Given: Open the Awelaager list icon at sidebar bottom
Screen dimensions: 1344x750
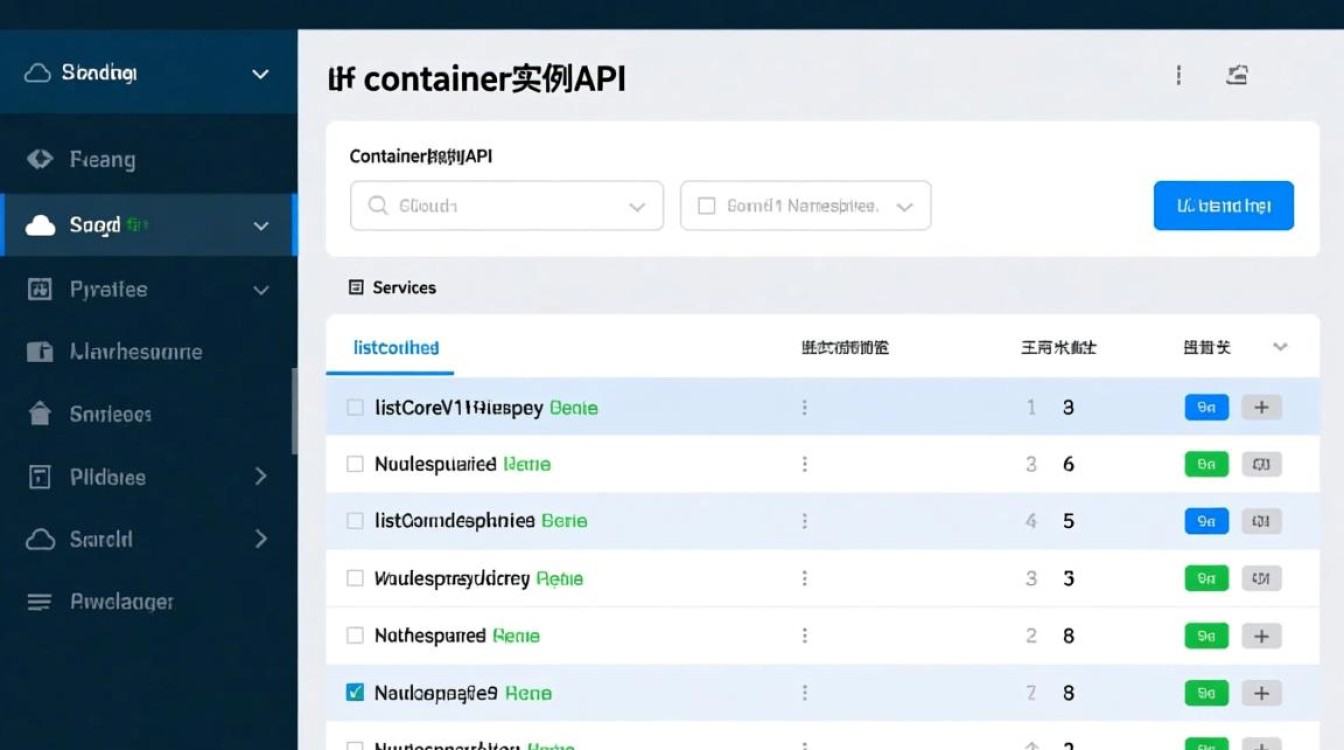Looking at the screenshot, I should pos(41,601).
